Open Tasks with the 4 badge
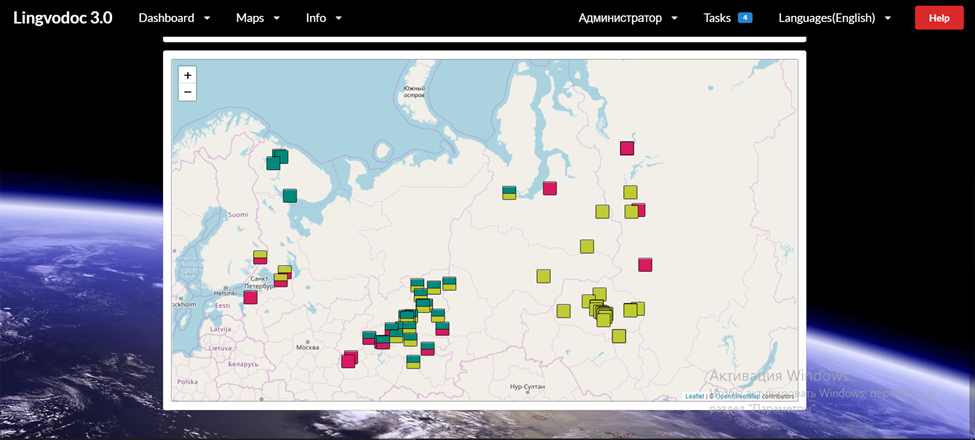Image resolution: width=975 pixels, height=440 pixels. tap(727, 18)
